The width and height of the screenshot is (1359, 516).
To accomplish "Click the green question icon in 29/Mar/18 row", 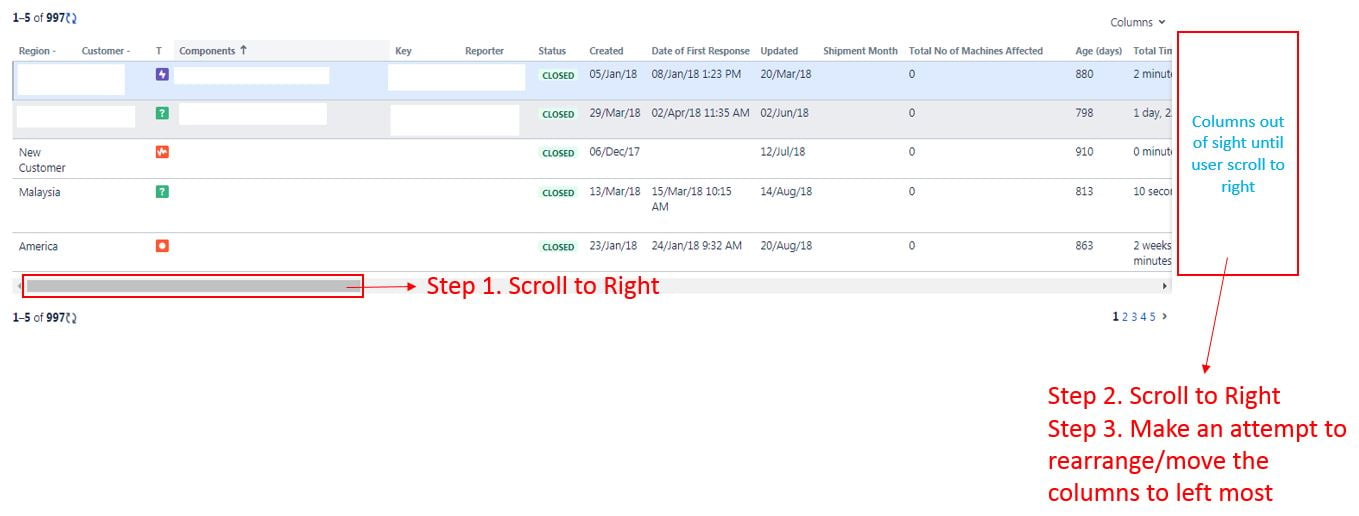I will point(162,113).
